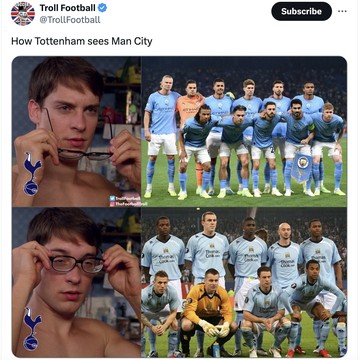Image resolution: width=360 pixels, height=360 pixels.
Task: Open the bottom-right Thomas Cook era squad photo
Action: [244, 282]
